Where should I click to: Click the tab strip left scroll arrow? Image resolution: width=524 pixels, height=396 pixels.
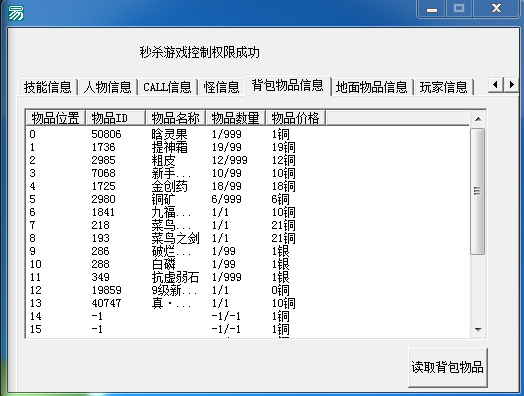tap(495, 85)
